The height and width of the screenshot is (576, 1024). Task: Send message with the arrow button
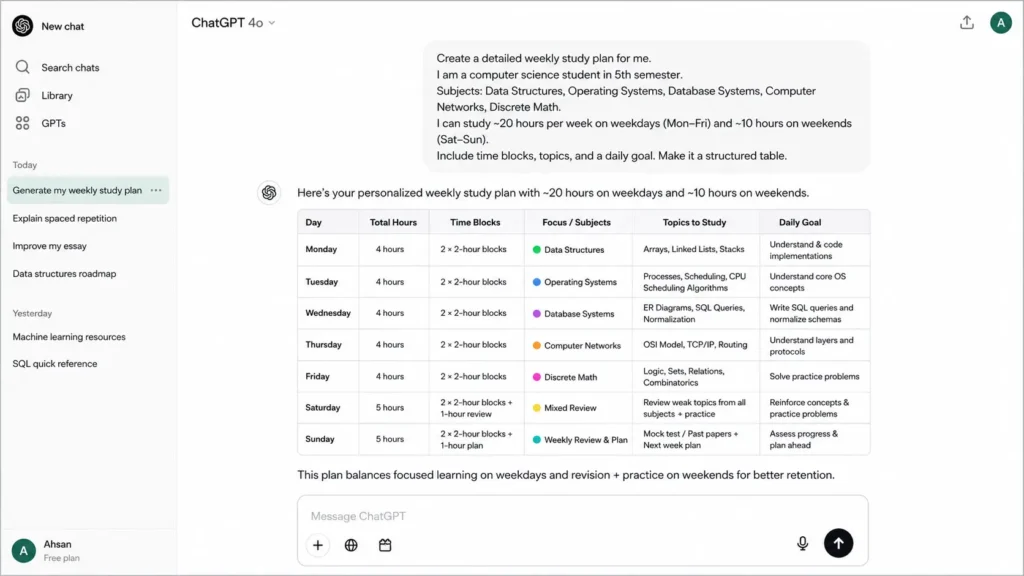point(839,543)
